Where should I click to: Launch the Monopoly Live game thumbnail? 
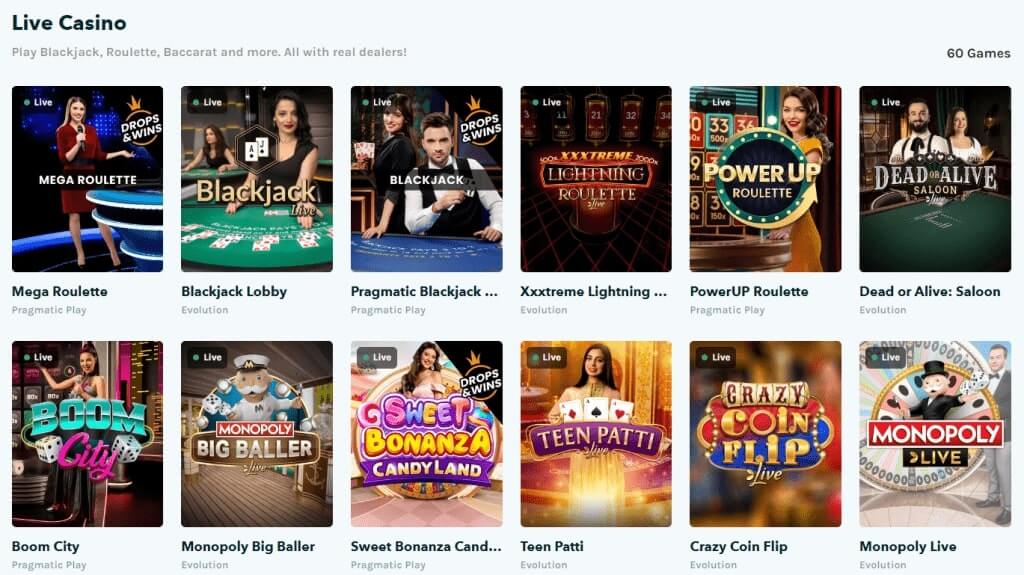tap(935, 434)
